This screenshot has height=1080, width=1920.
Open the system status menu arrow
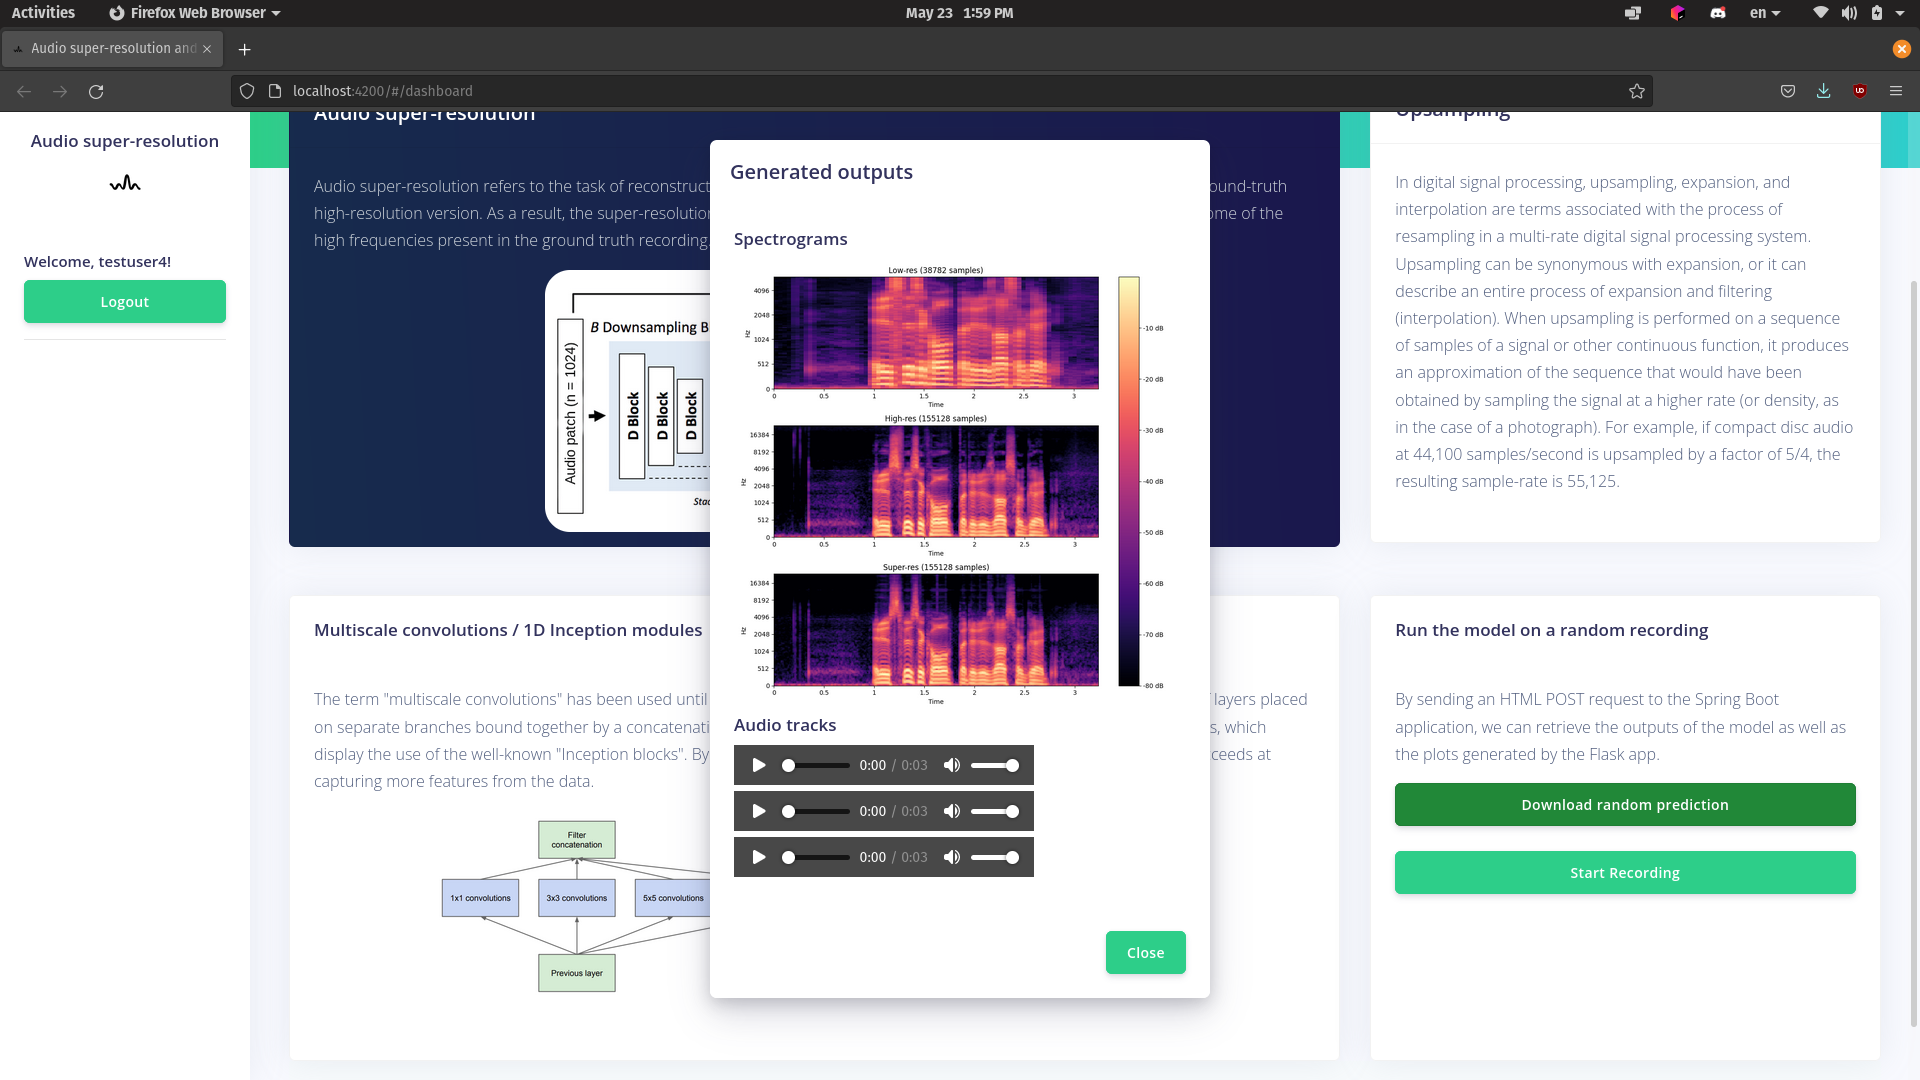tap(1900, 13)
